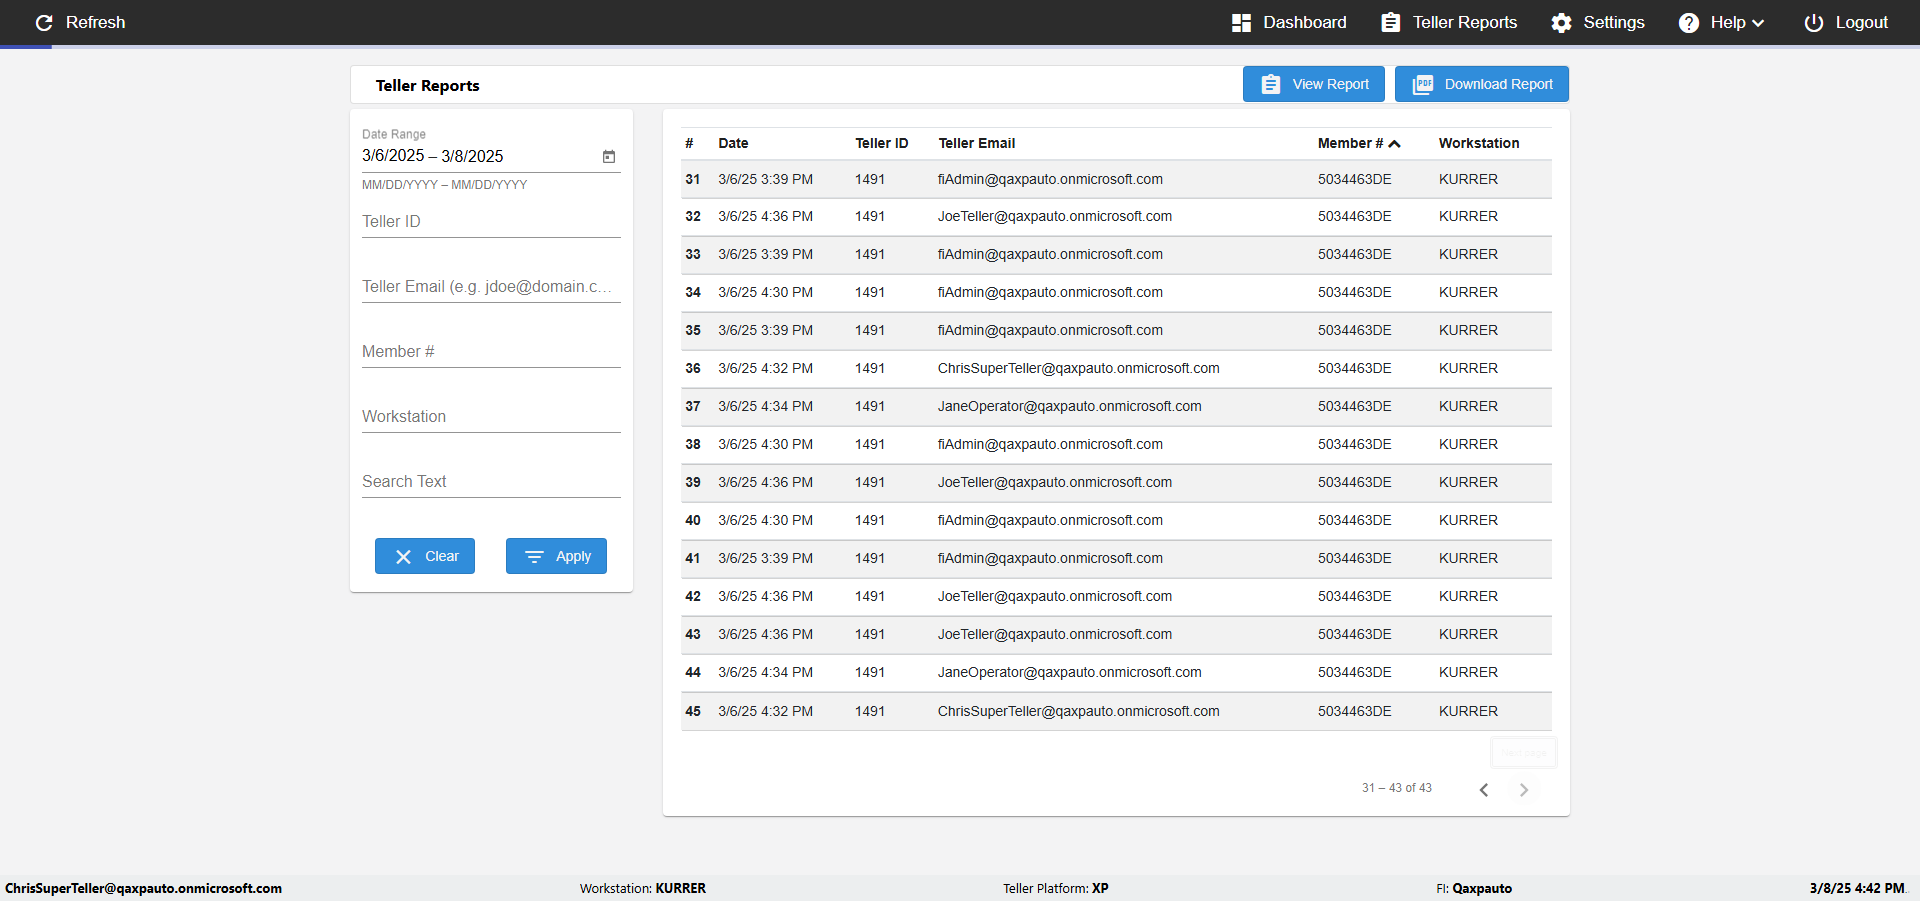Sort by the Member # column header
The height and width of the screenshot is (901, 1920).
coord(1358,143)
